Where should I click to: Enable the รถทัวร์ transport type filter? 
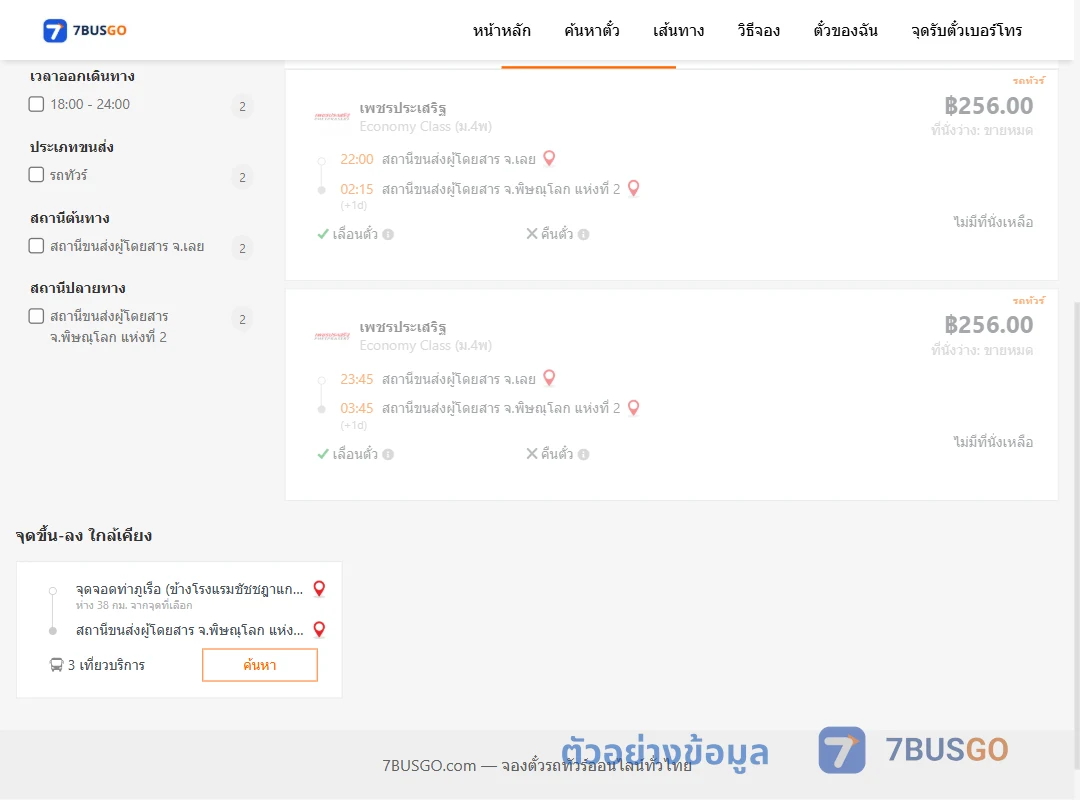coord(37,174)
